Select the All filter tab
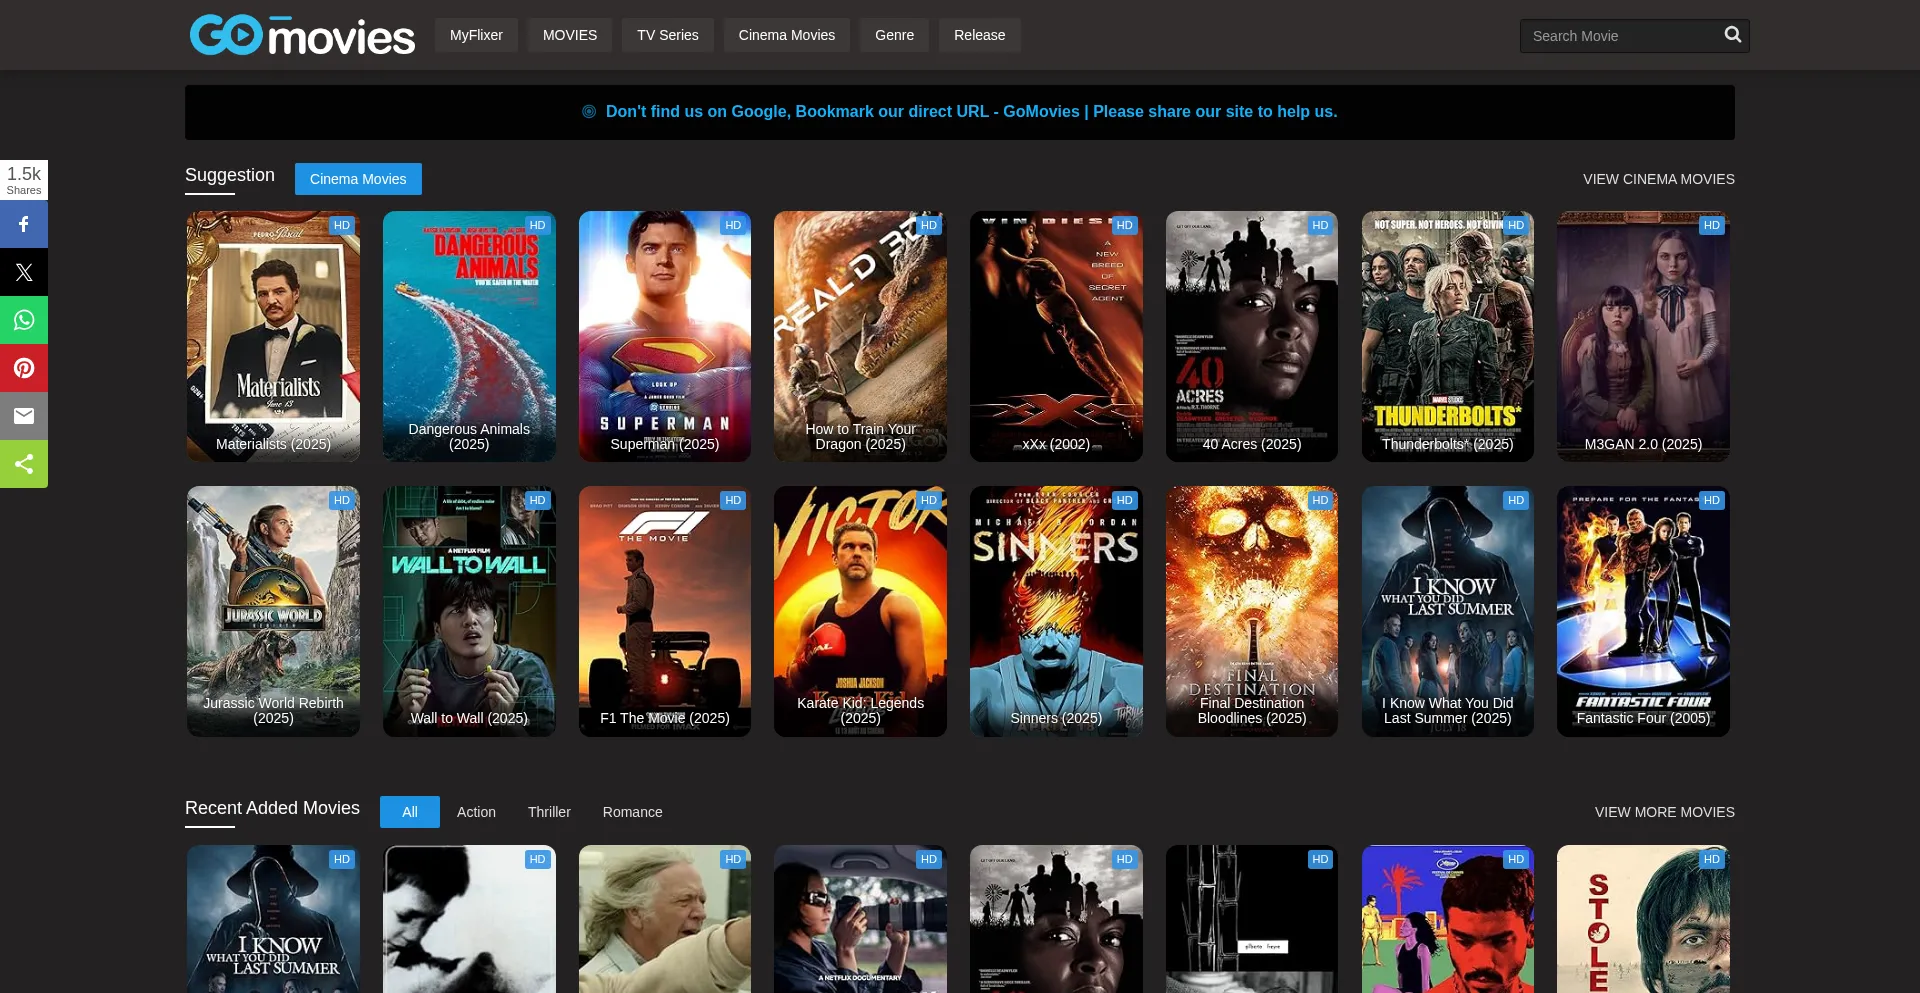Viewport: 1920px width, 993px height. (410, 812)
